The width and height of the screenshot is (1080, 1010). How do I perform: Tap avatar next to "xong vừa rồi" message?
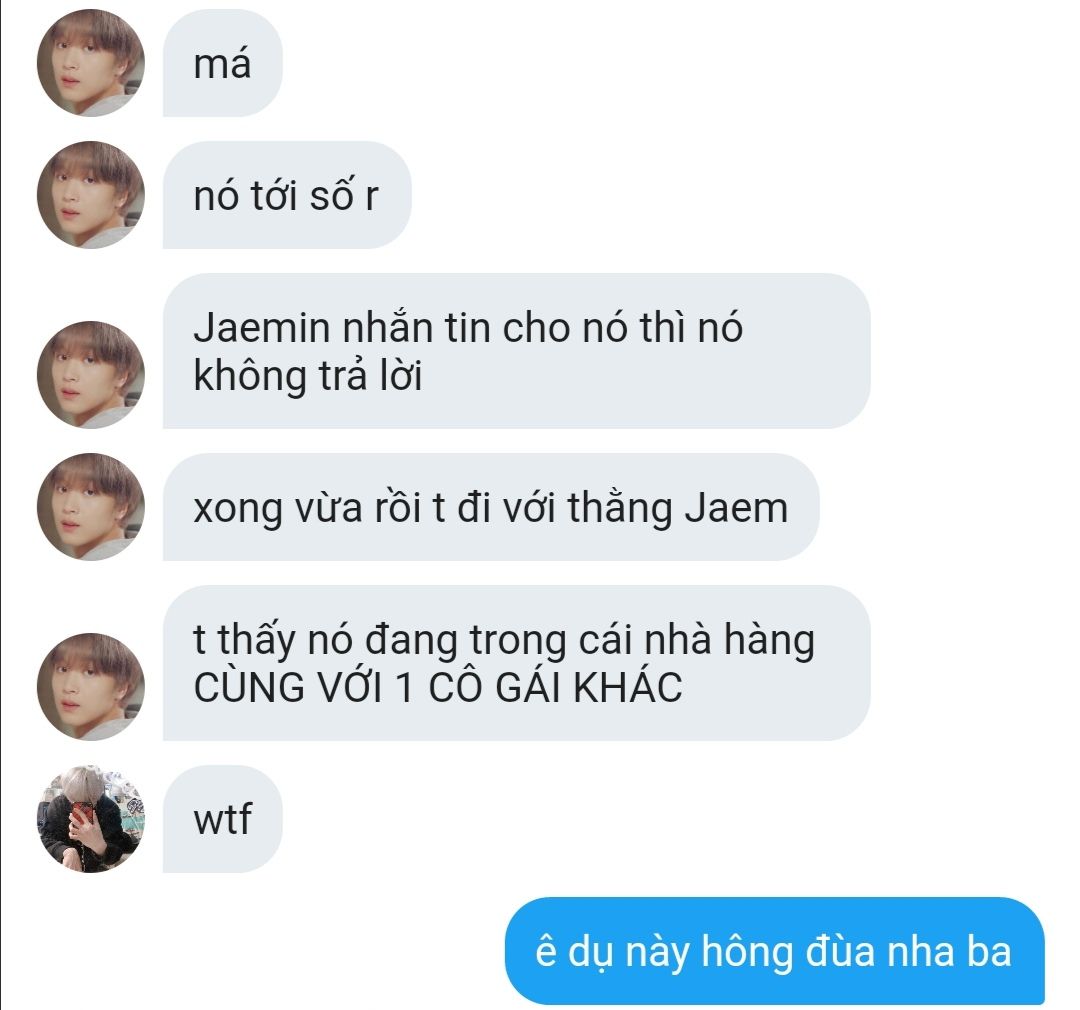tap(91, 506)
